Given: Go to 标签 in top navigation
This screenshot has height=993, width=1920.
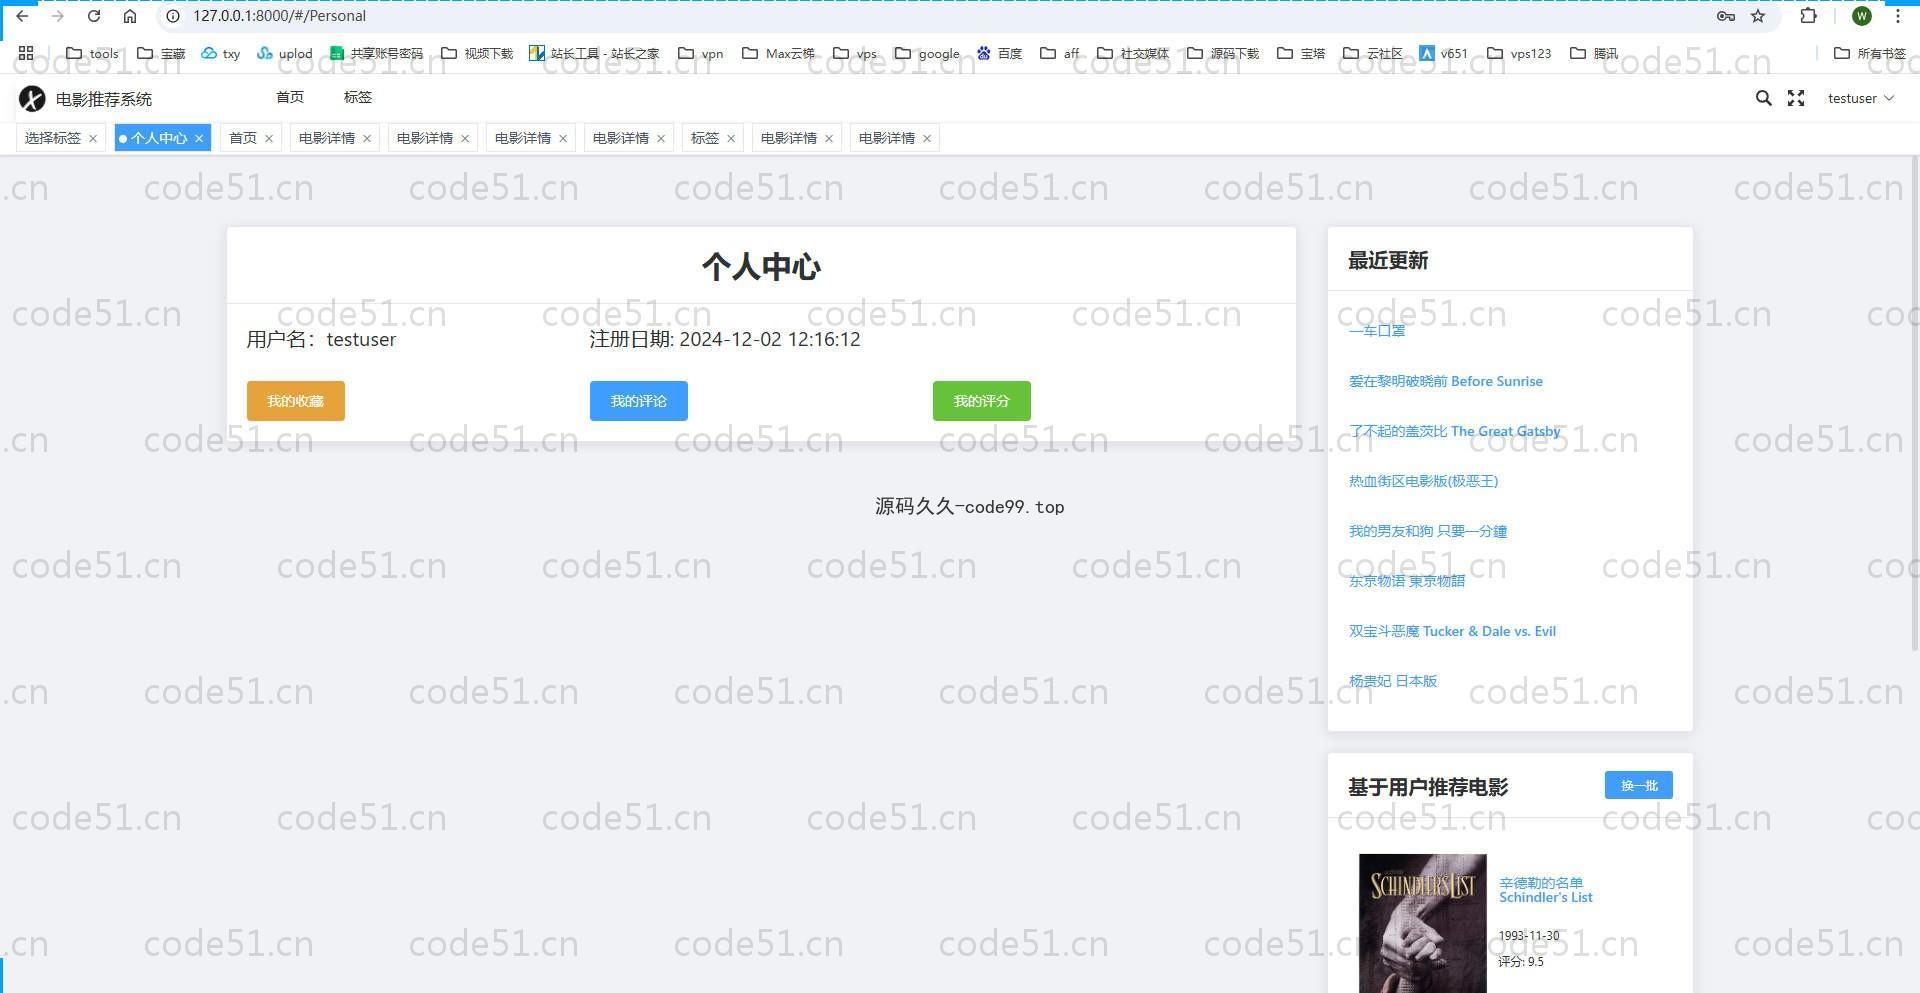Looking at the screenshot, I should [358, 97].
